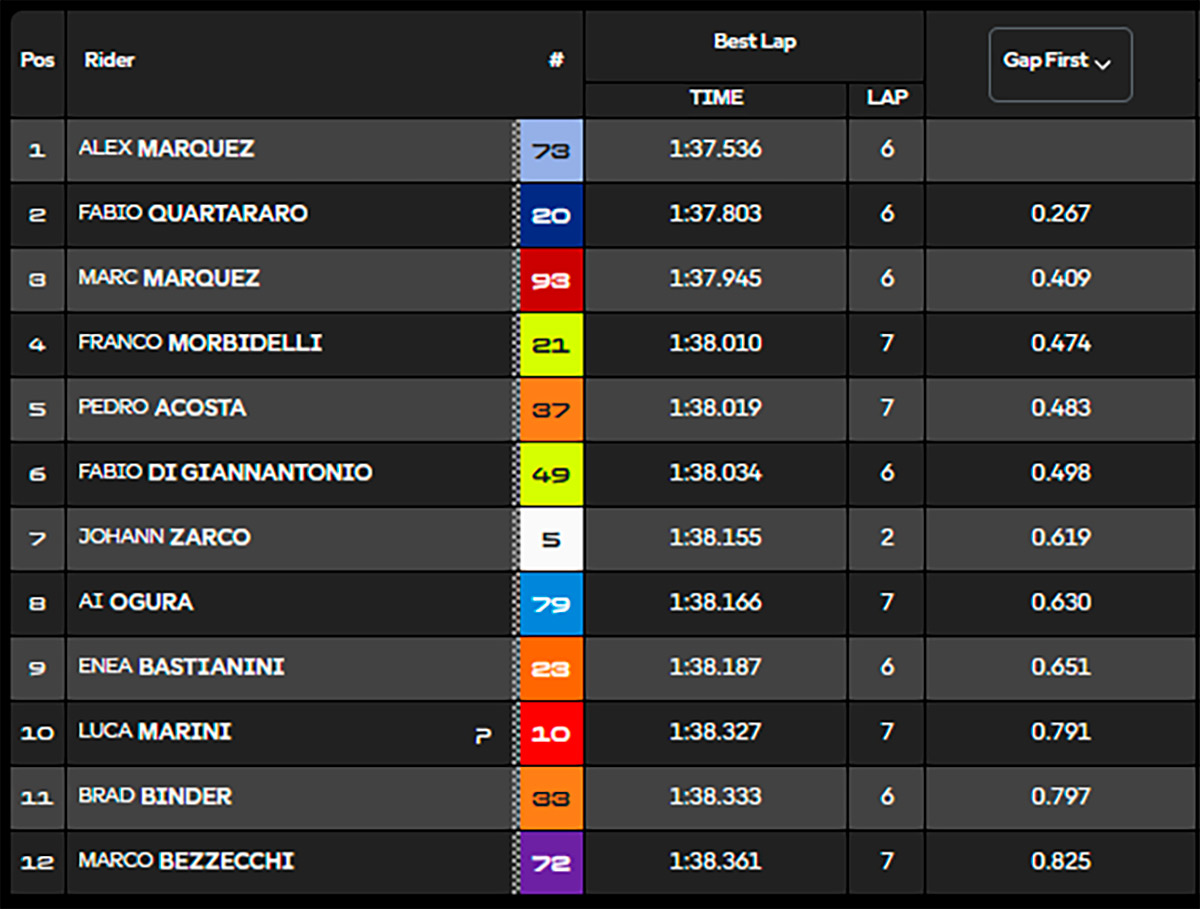Click the P icon beside Luca Marini
The image size is (1200, 909).
[483, 737]
